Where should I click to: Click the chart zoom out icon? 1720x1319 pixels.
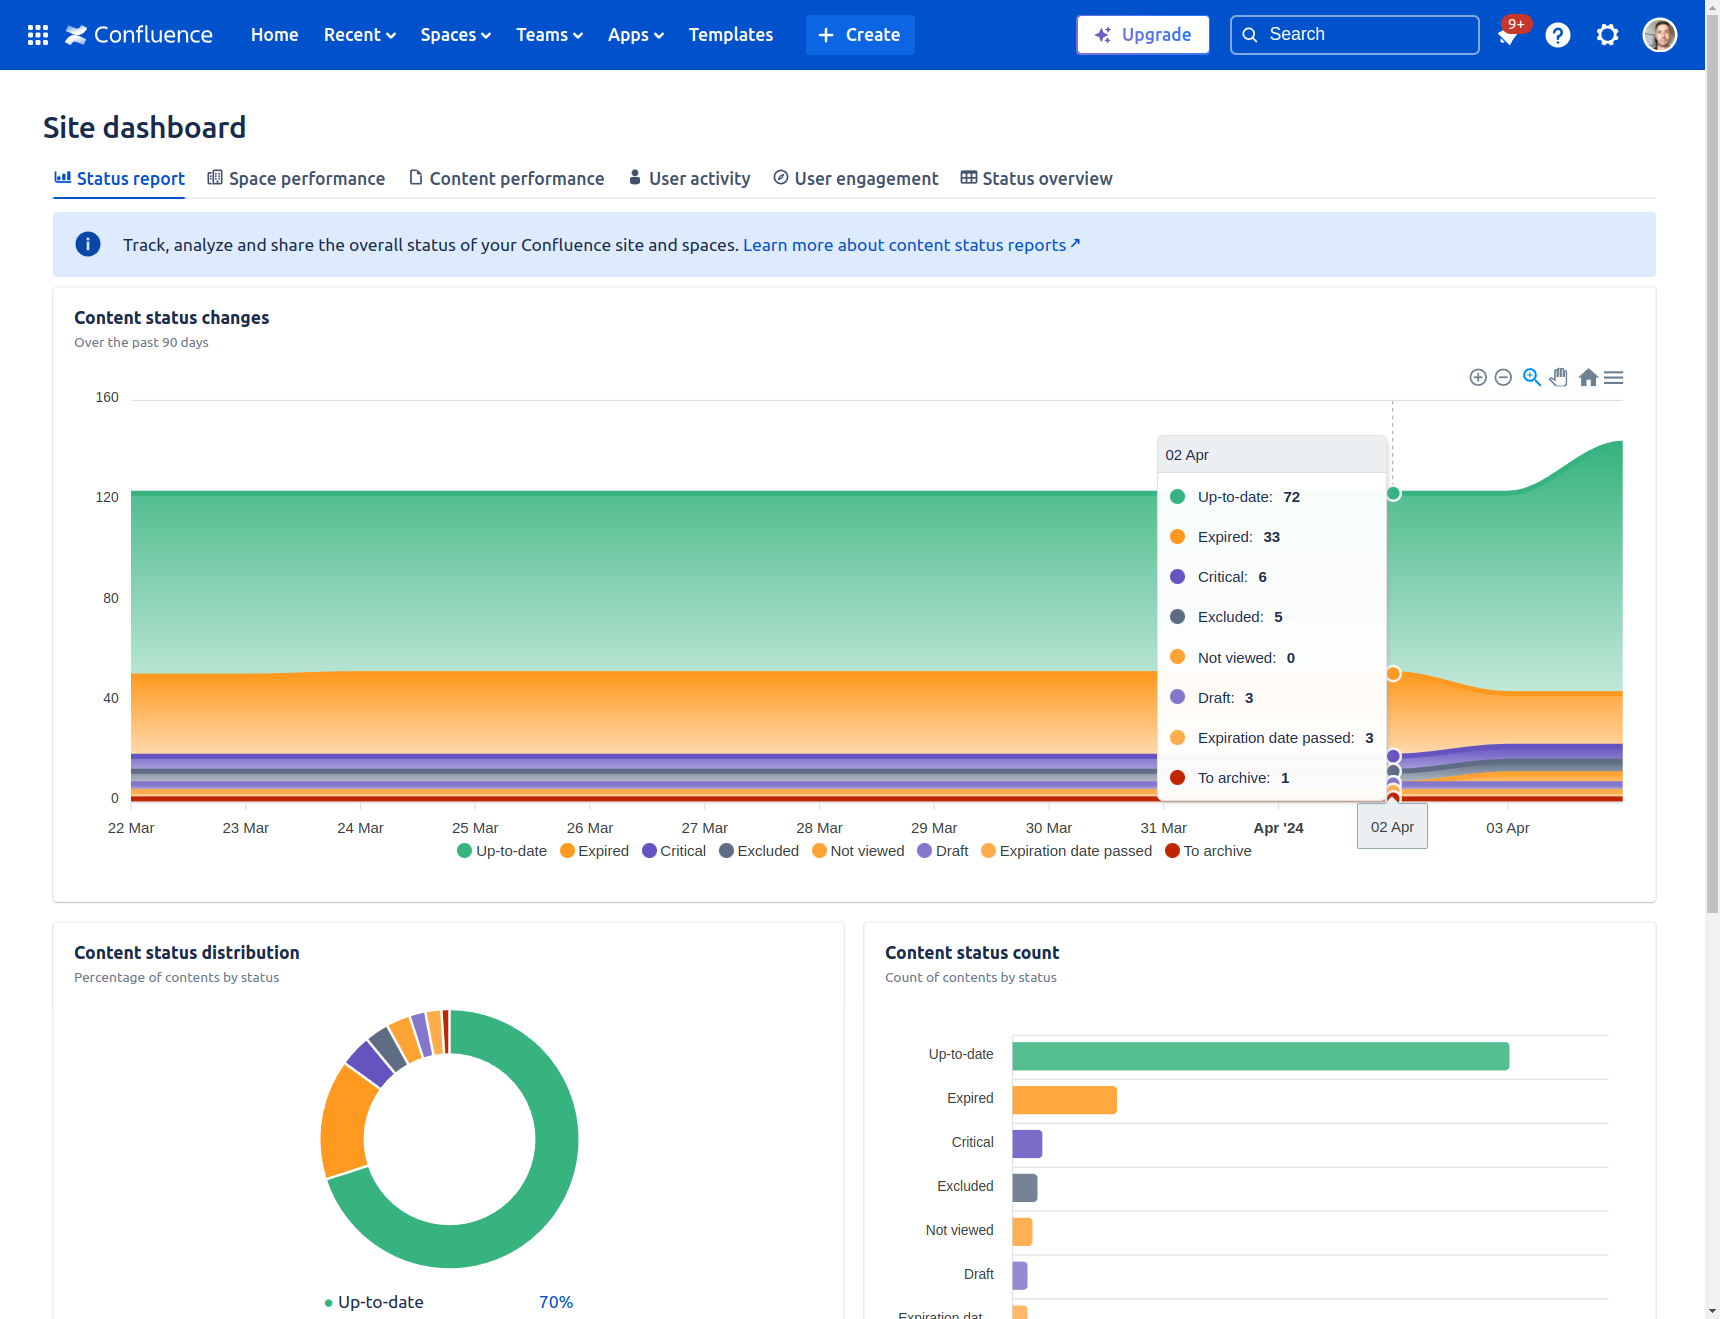pyautogui.click(x=1503, y=377)
